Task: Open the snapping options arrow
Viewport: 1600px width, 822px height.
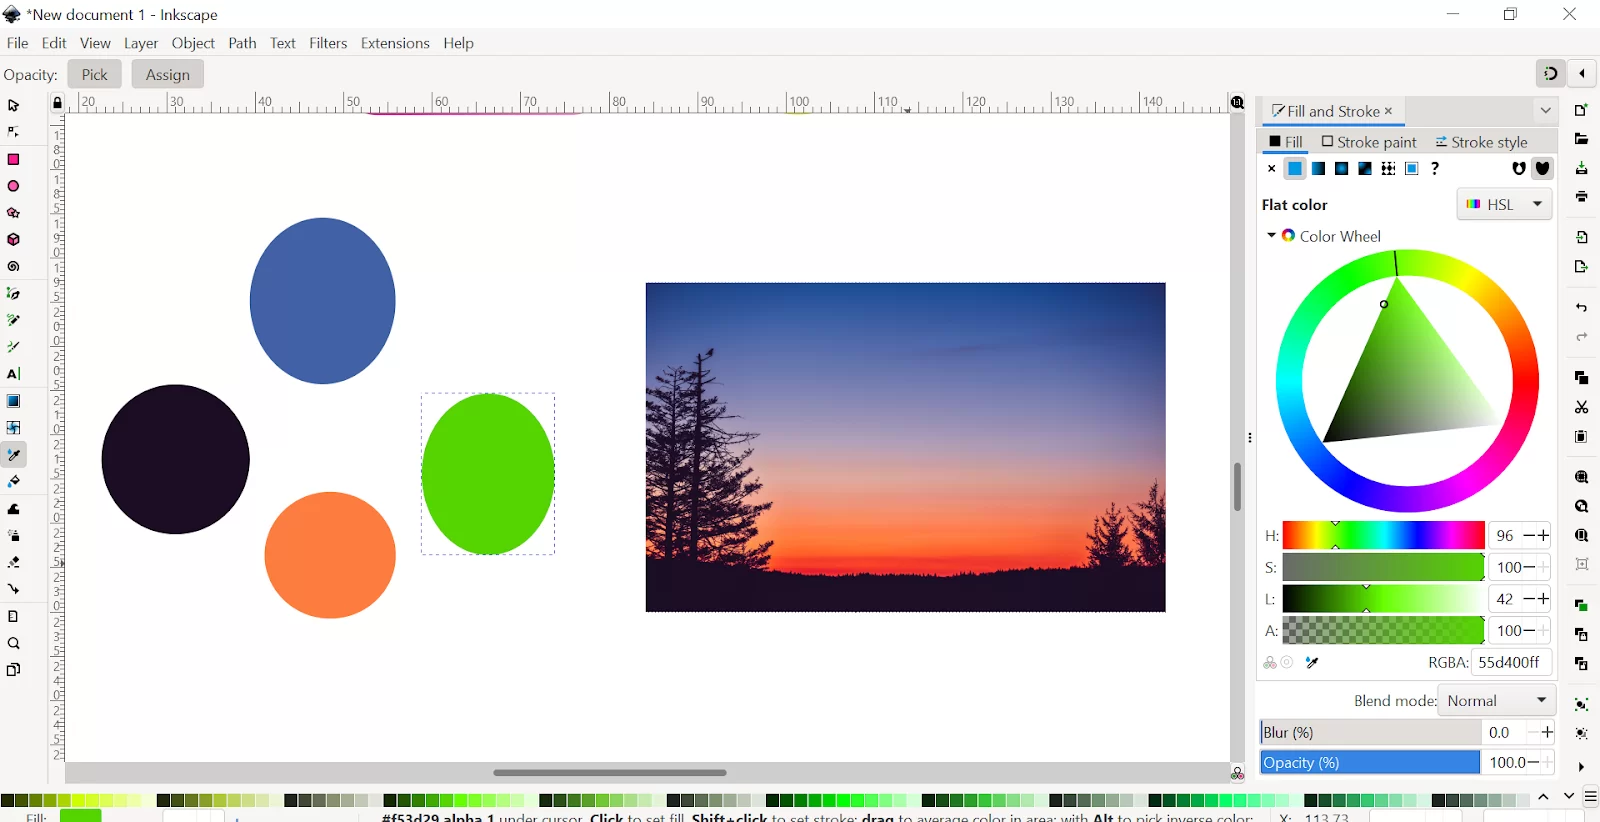Action: 1582,73
